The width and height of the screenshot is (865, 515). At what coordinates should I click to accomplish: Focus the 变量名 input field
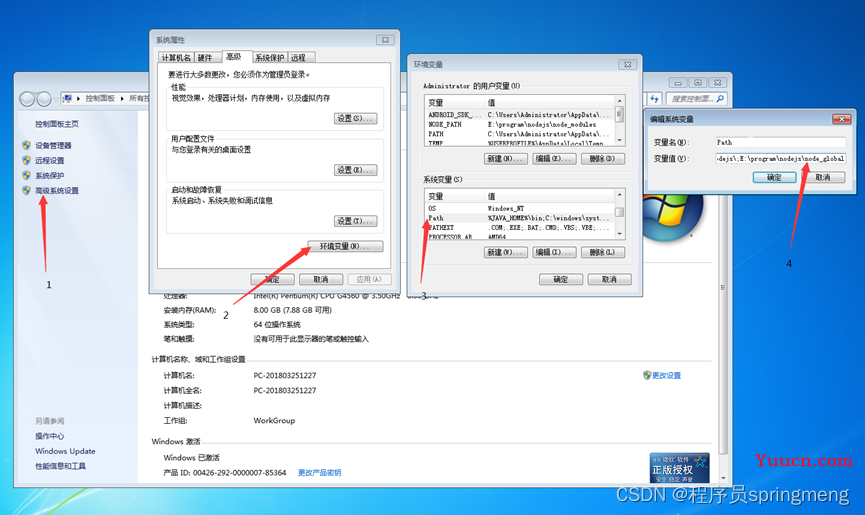coord(780,142)
